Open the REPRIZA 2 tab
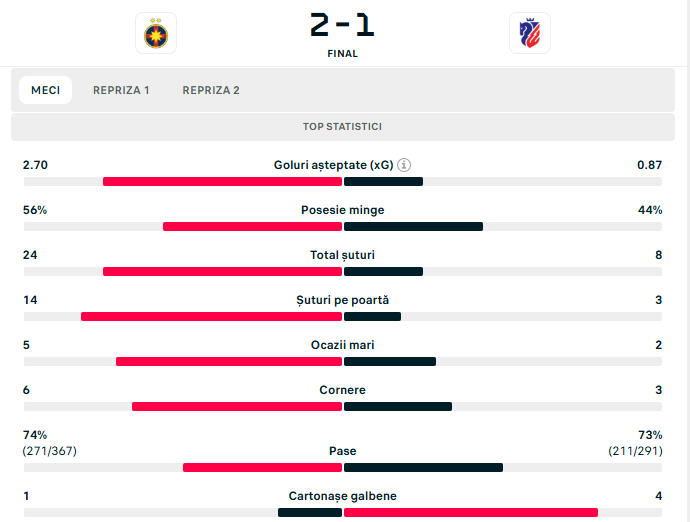The image size is (690, 522). click(211, 90)
